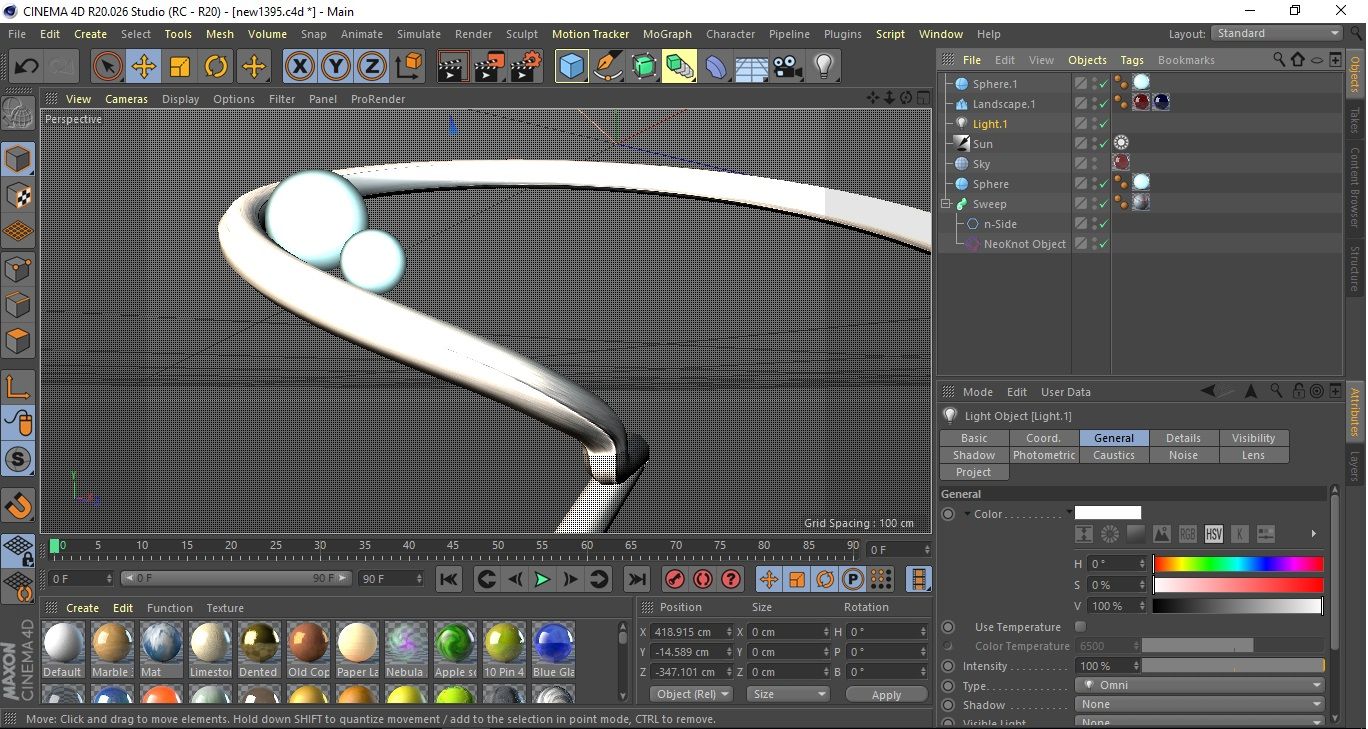
Task: Toggle the NeoKnot Object enable checkmark
Action: (1103, 244)
